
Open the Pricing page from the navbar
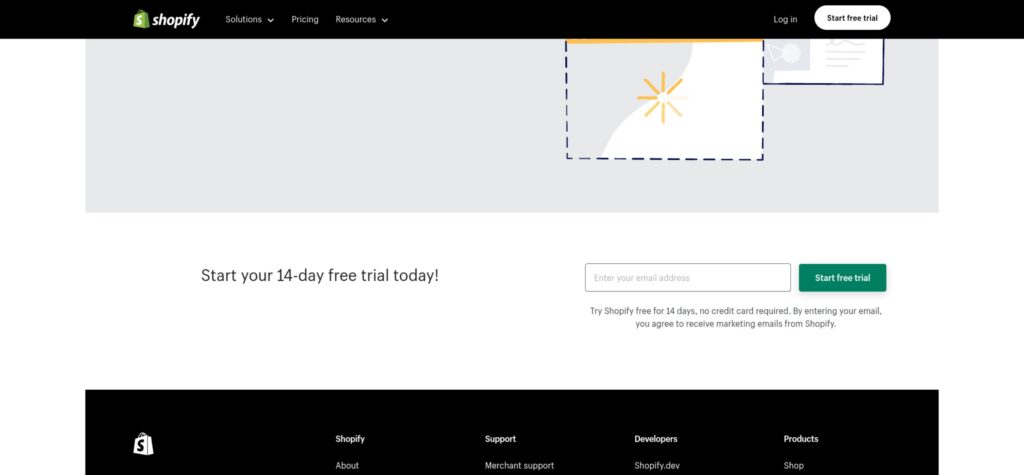(x=305, y=19)
